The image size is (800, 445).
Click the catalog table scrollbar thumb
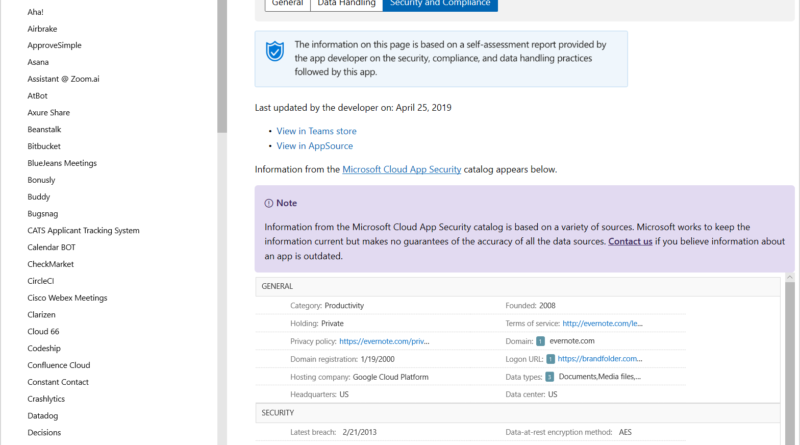tap(790, 362)
